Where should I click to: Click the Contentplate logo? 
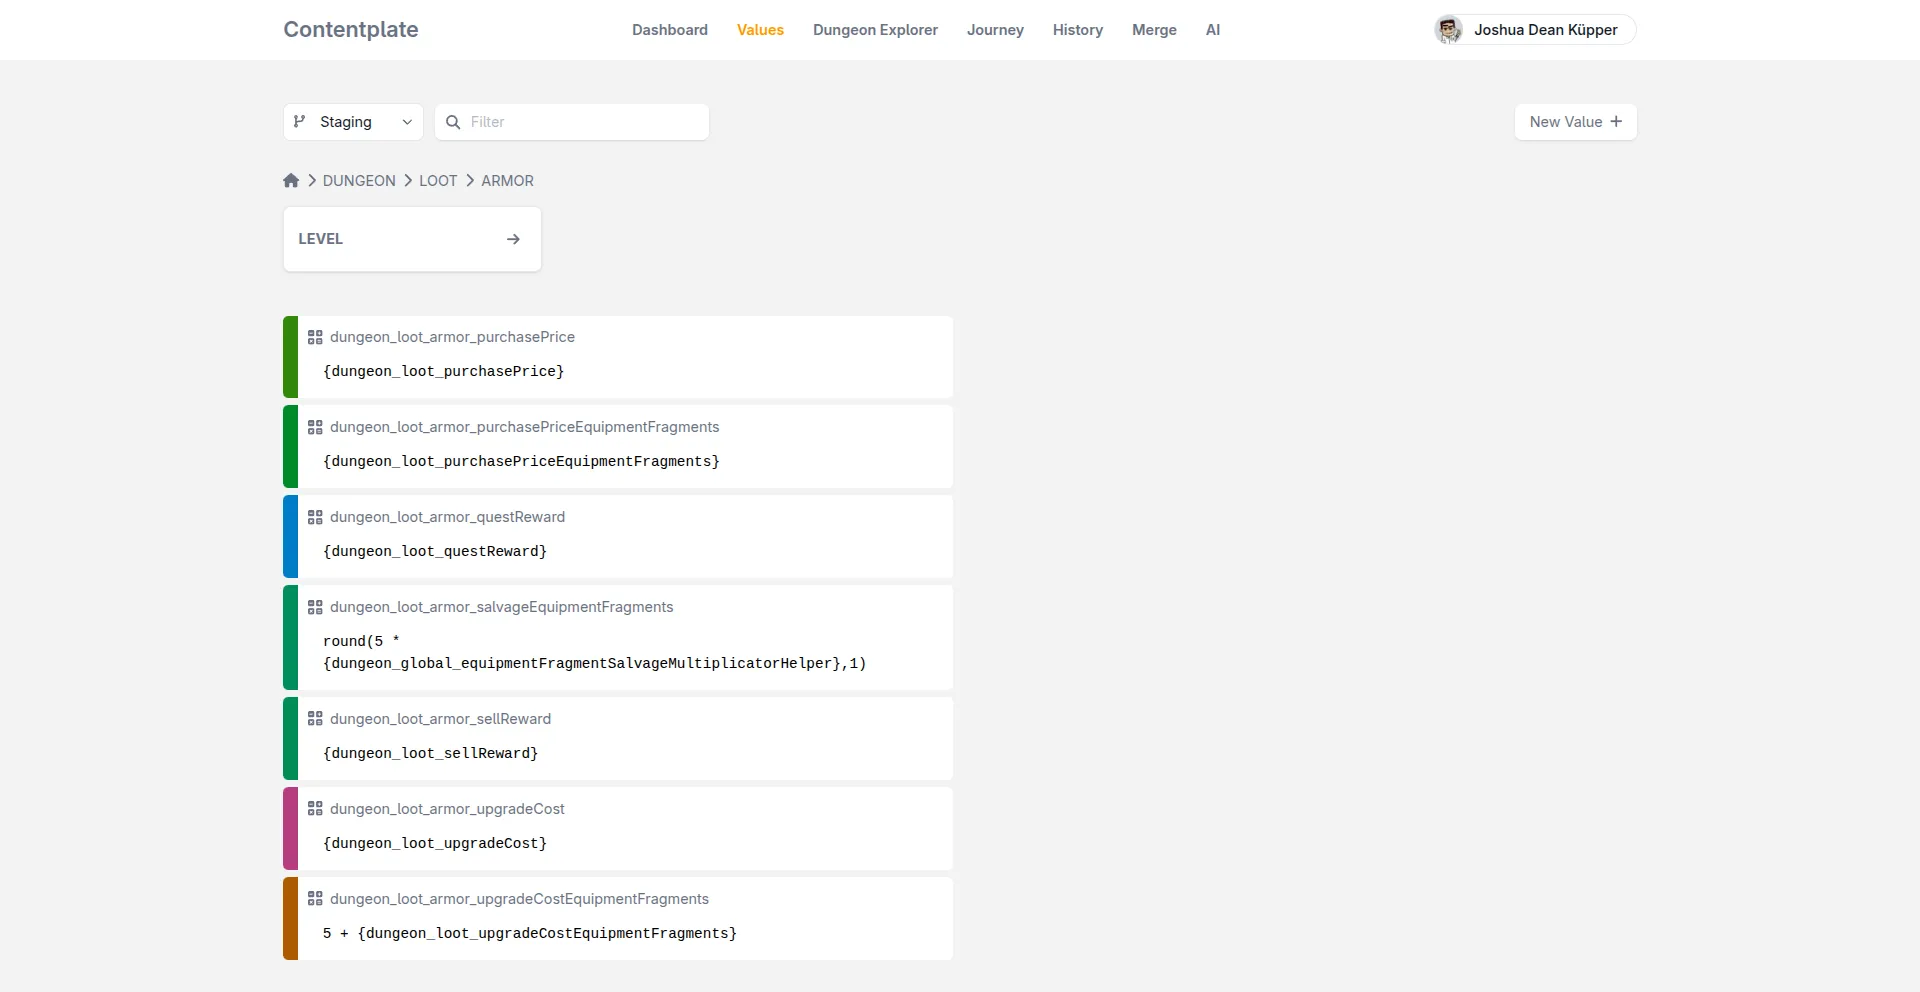pos(351,30)
